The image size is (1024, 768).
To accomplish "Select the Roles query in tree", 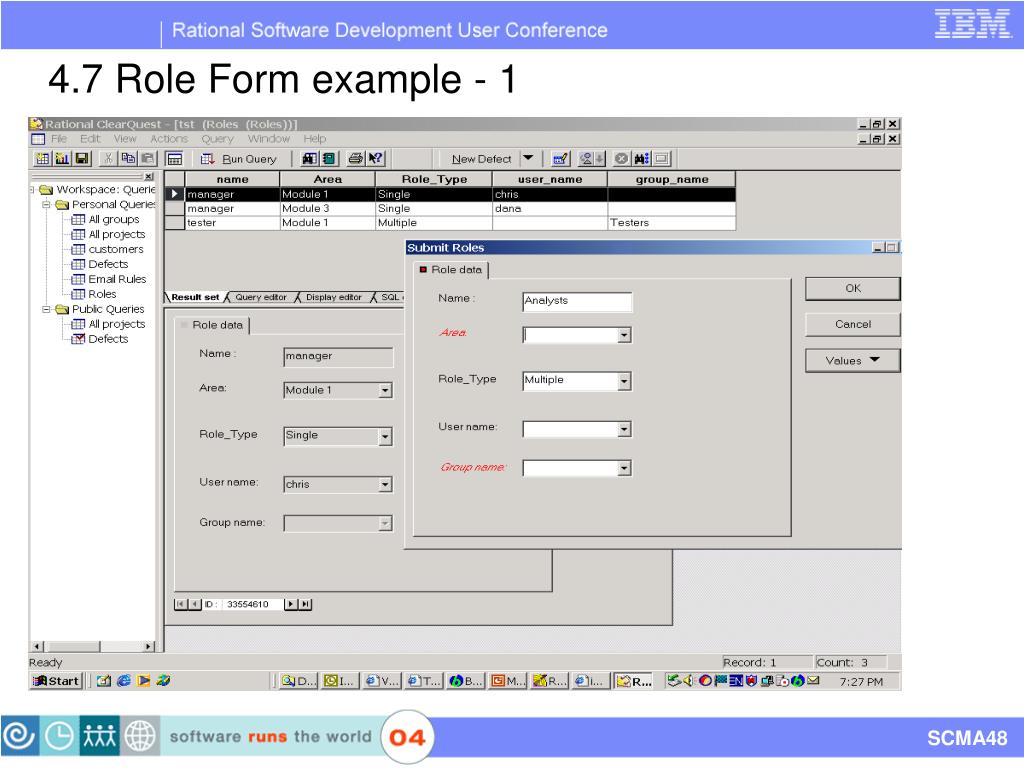I will pyautogui.click(x=102, y=294).
